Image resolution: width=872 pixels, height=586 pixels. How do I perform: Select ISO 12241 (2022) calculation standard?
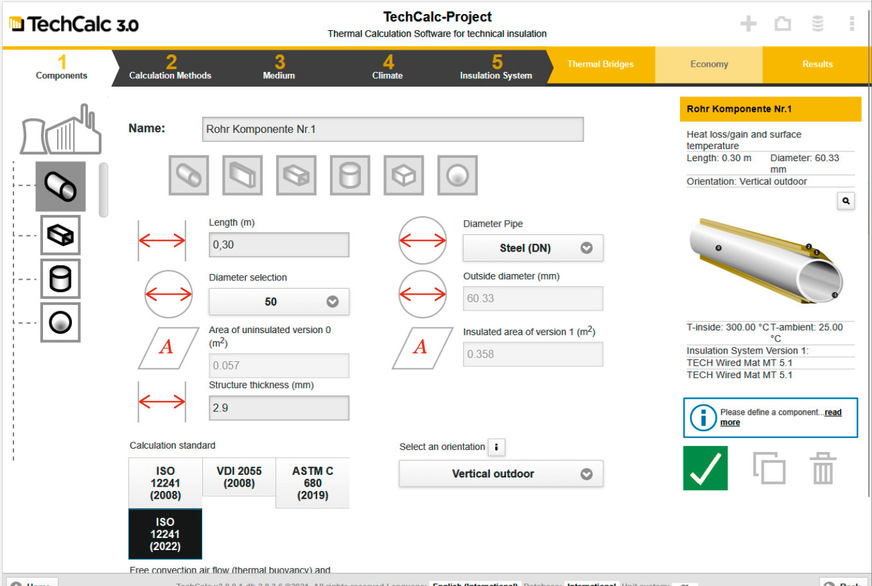coord(165,534)
